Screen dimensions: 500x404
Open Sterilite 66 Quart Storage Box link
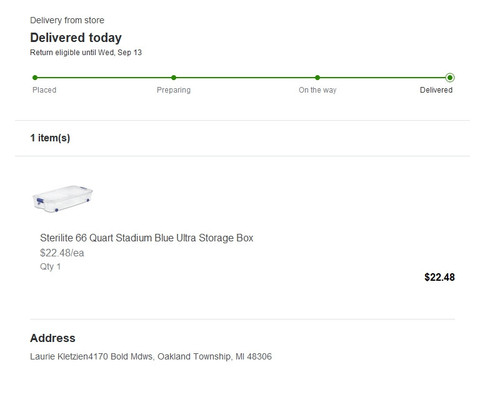coord(147,238)
